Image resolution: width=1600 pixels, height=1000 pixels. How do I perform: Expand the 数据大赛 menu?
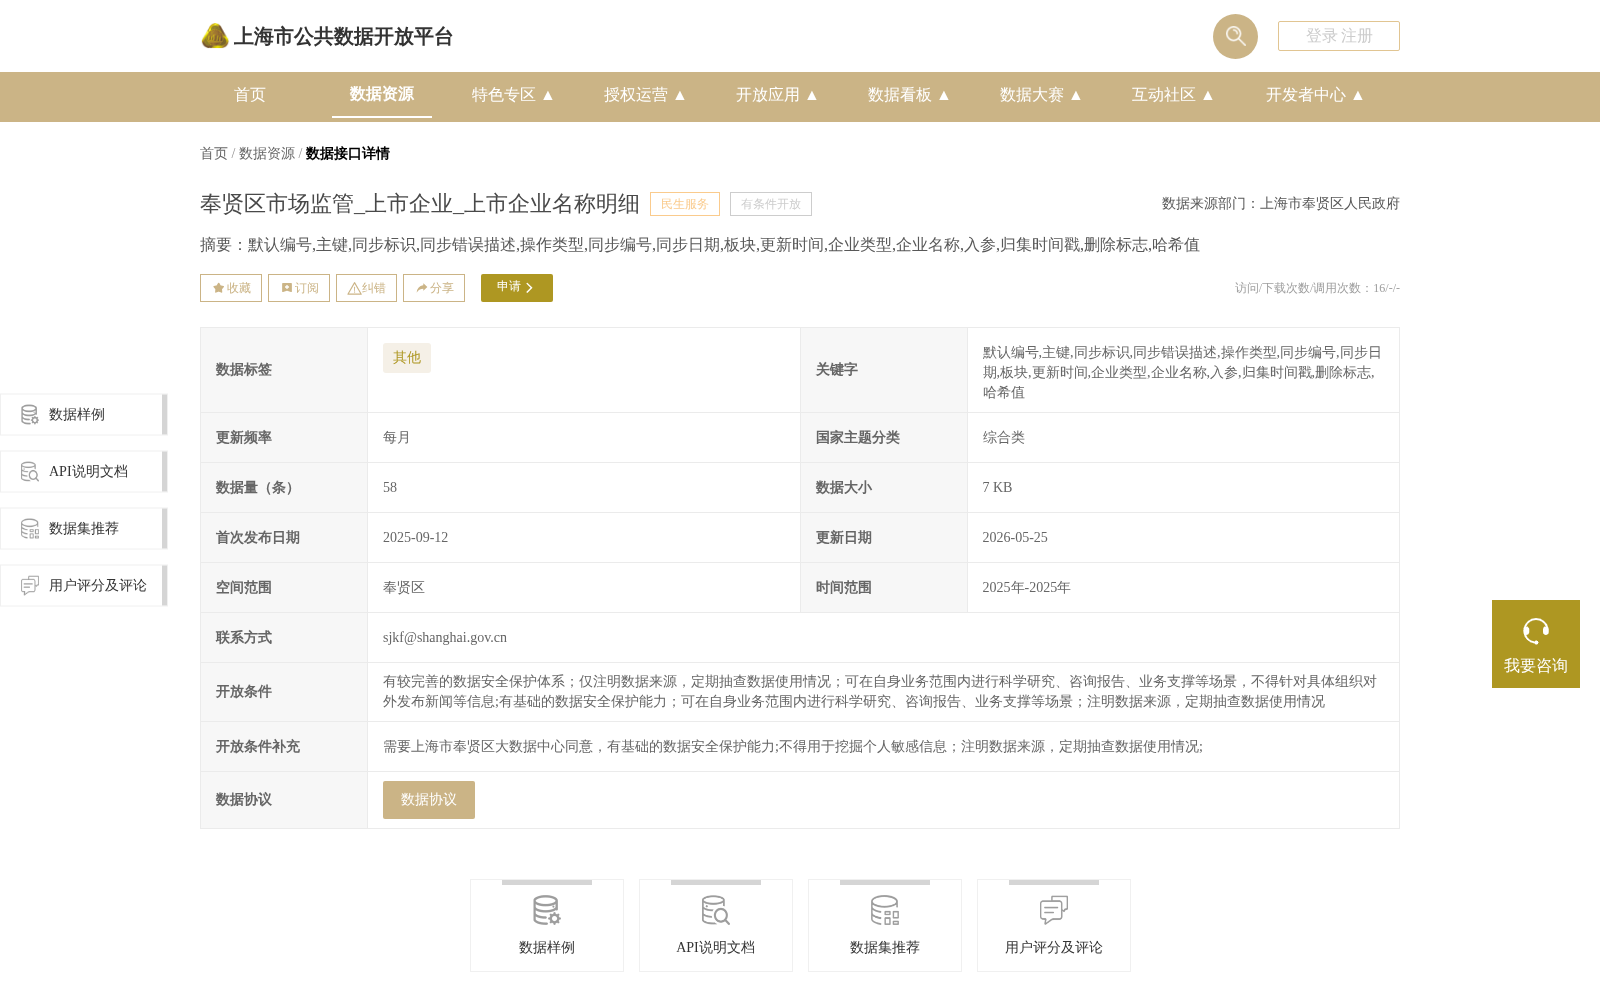1041,95
